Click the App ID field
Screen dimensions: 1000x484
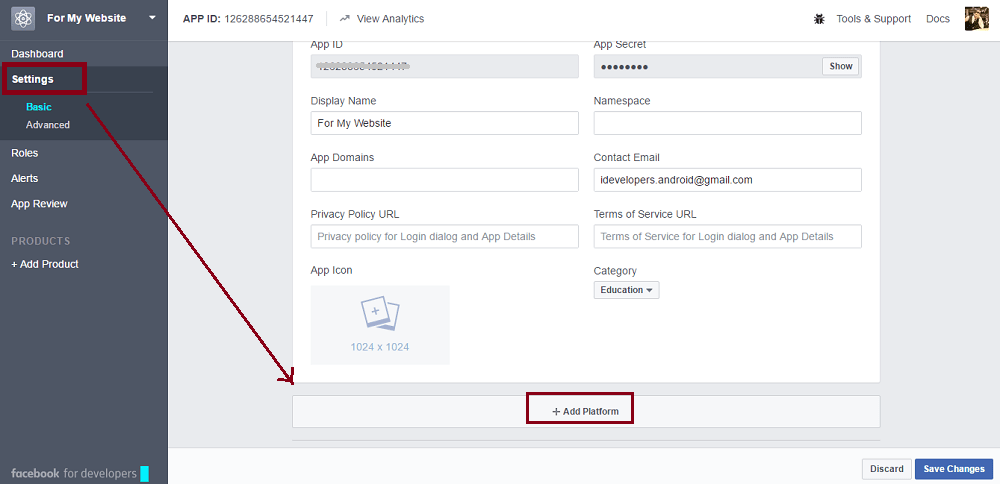click(x=445, y=66)
